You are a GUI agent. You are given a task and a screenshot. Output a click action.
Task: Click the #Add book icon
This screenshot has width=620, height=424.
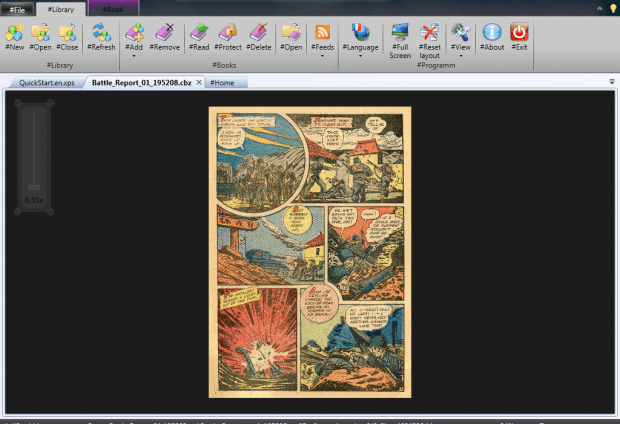[134, 33]
